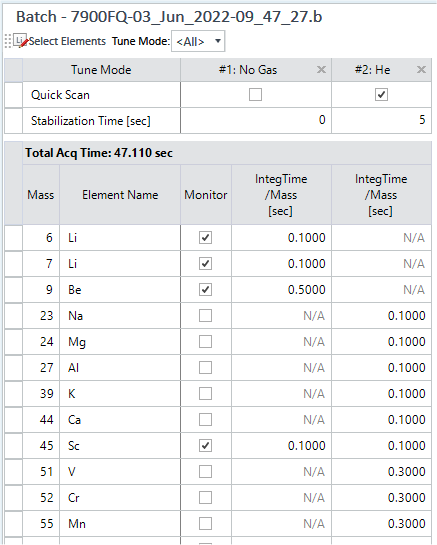Check the Monitor box for Mn

[205, 523]
